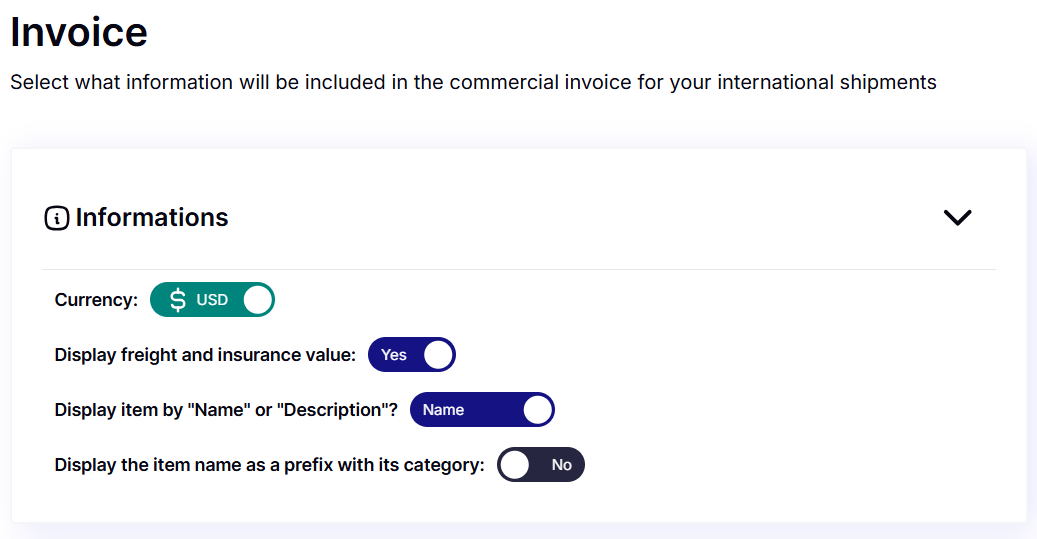This screenshot has height=539, width=1037.
Task: Click the No label on prefix toggle
Action: tap(561, 465)
